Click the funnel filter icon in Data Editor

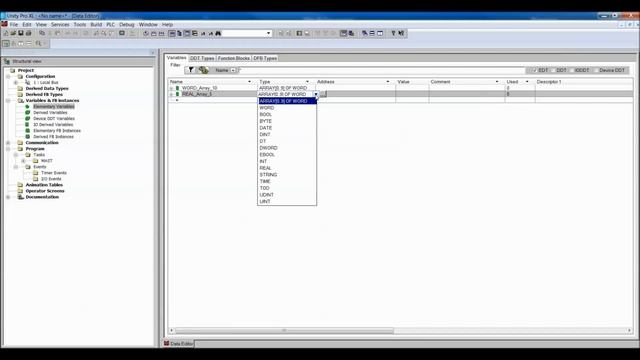click(x=191, y=70)
